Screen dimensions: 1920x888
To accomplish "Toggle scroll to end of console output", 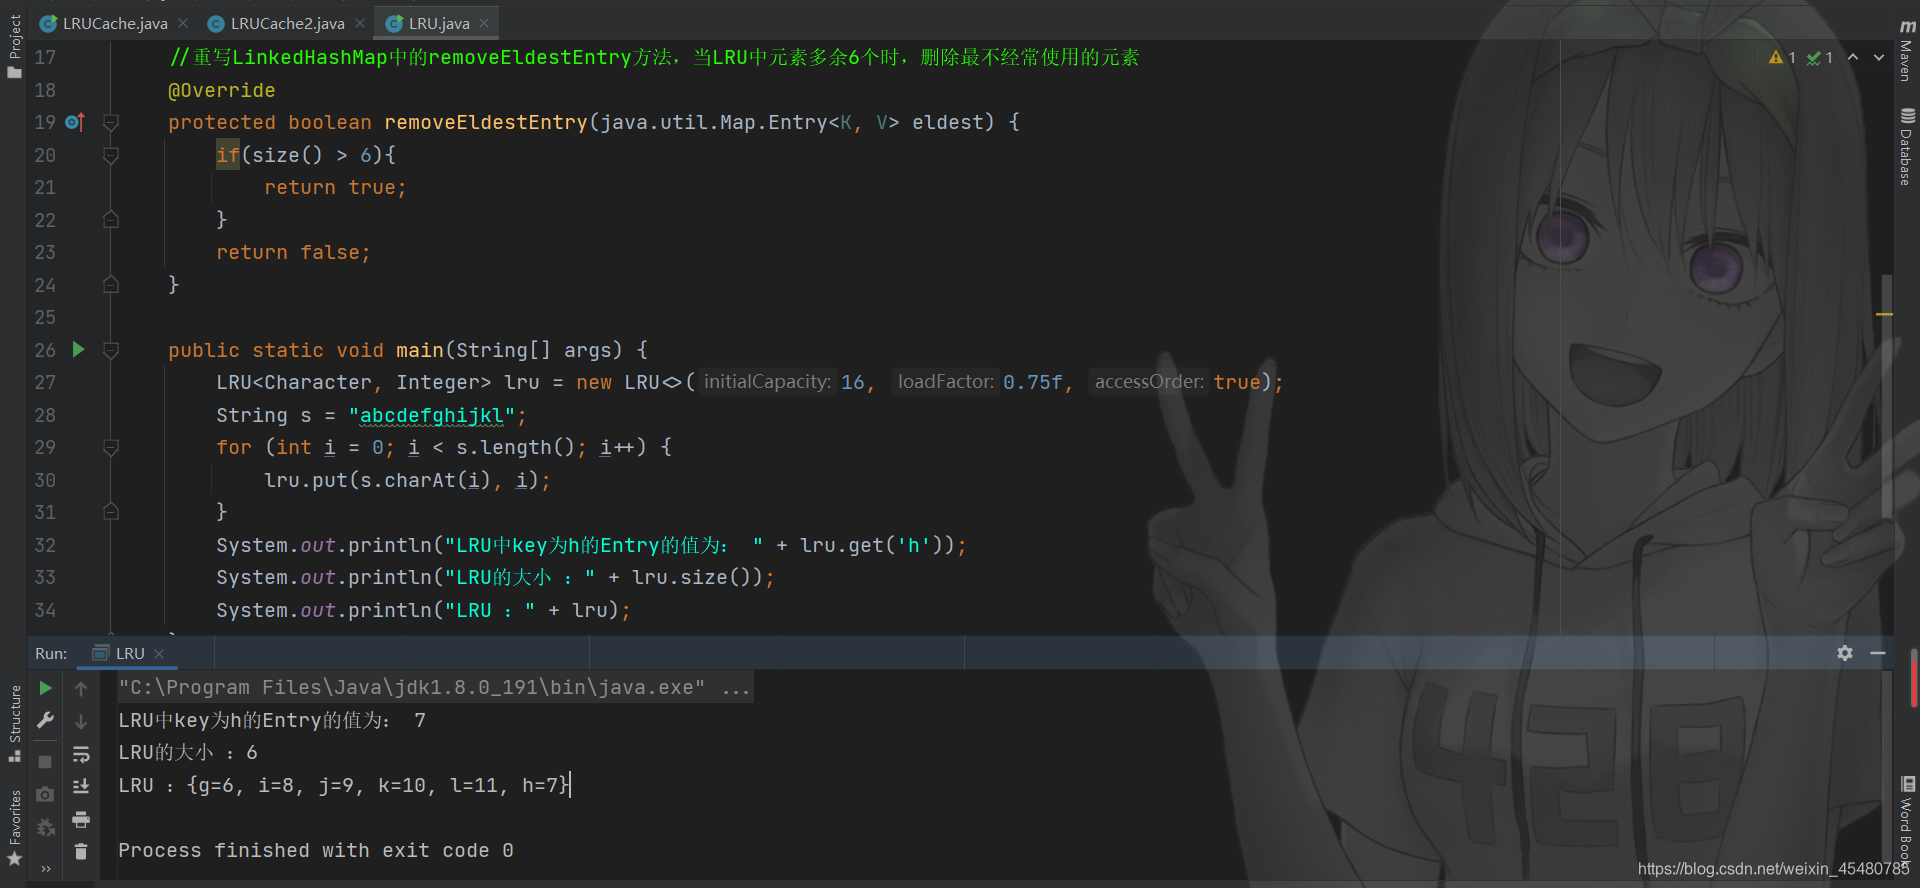I will coord(81,787).
